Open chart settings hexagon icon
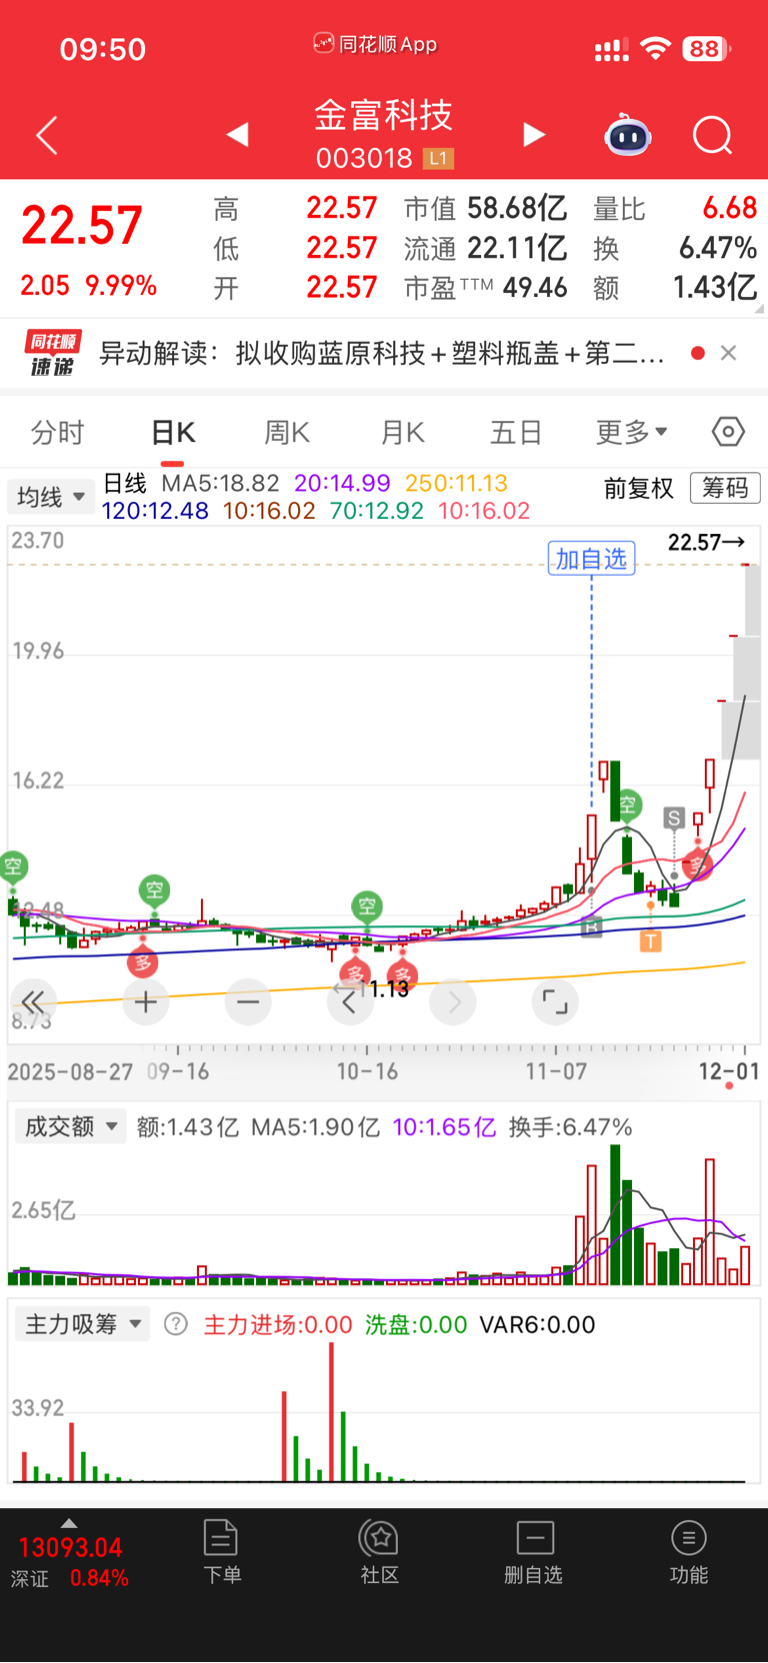This screenshot has height=1663, width=768. click(x=728, y=432)
